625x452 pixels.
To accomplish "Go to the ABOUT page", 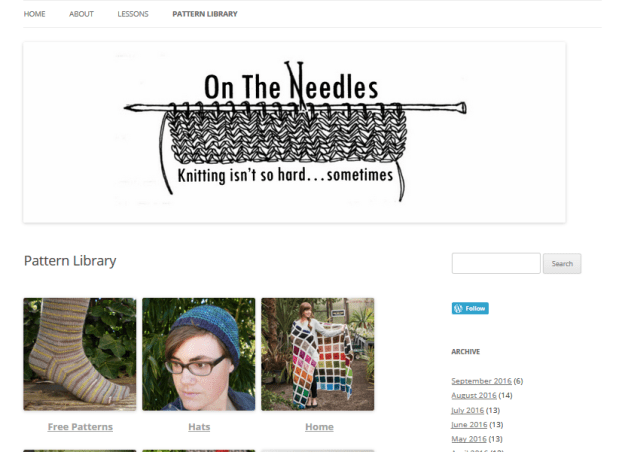I will [x=81, y=14].
